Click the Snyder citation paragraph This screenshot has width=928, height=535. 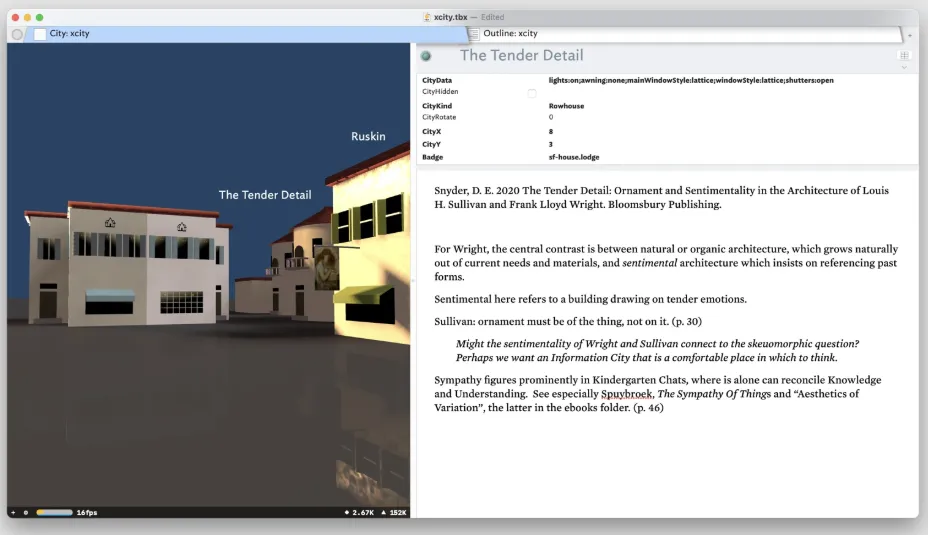pos(661,198)
